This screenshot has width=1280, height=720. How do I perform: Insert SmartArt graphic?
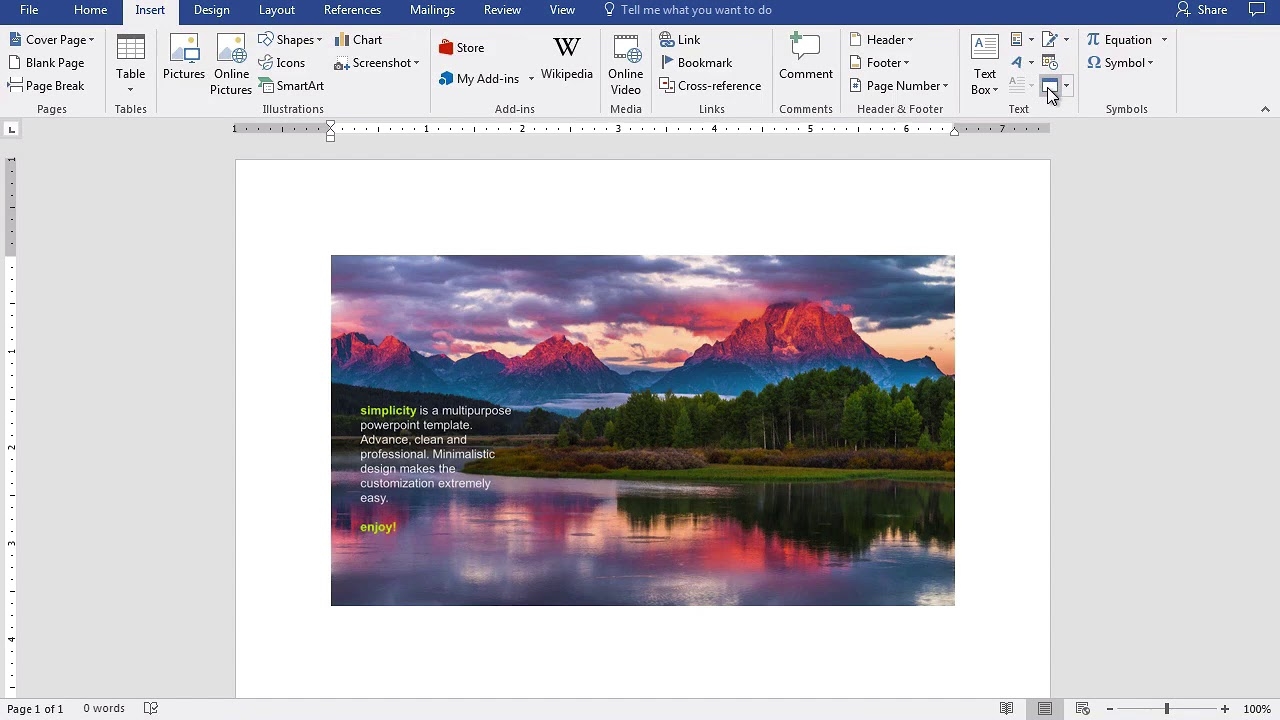[x=291, y=86]
